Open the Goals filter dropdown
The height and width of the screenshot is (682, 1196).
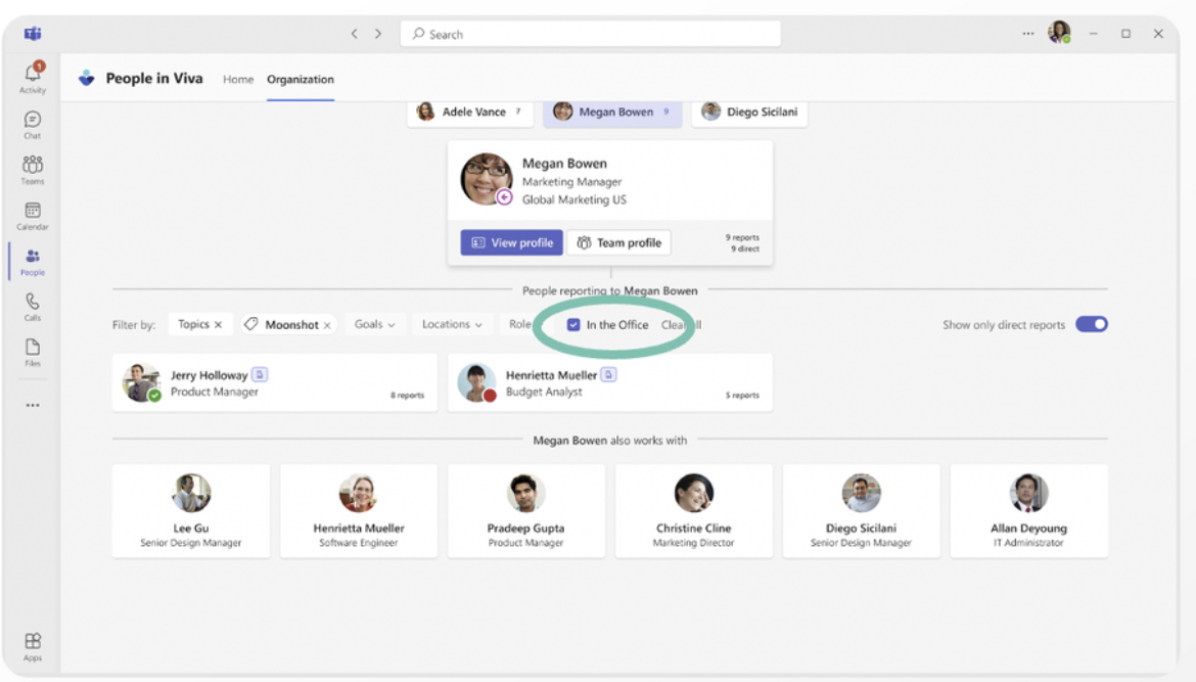[375, 324]
